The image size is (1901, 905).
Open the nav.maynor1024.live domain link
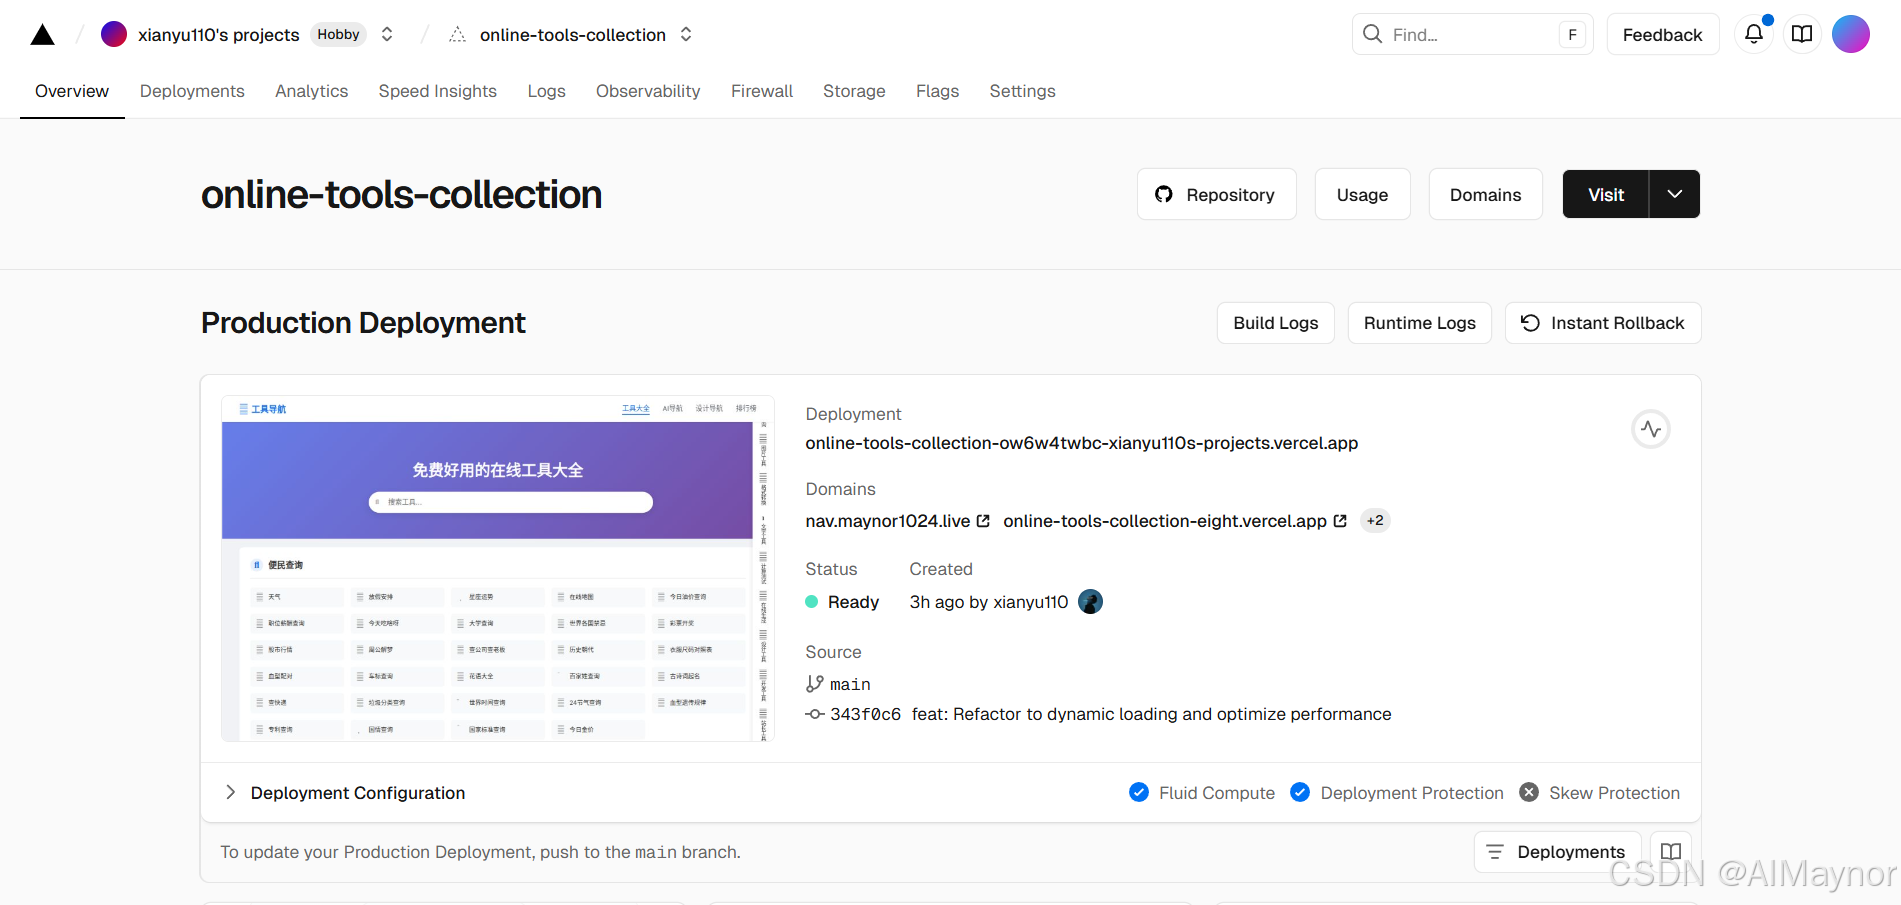[x=888, y=521]
